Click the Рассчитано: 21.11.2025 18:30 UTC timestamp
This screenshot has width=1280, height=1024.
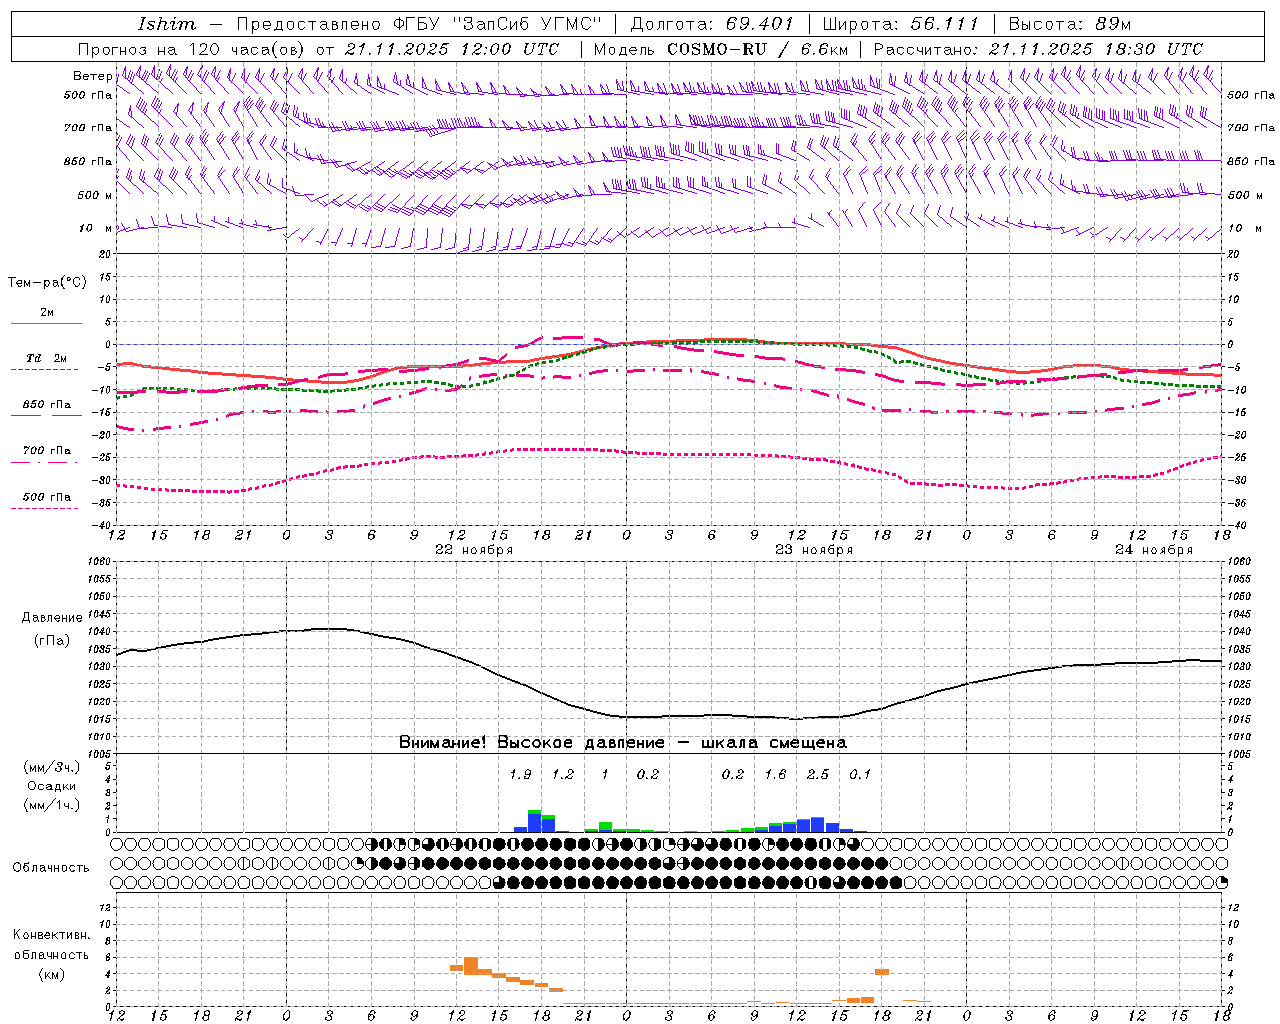1038,49
